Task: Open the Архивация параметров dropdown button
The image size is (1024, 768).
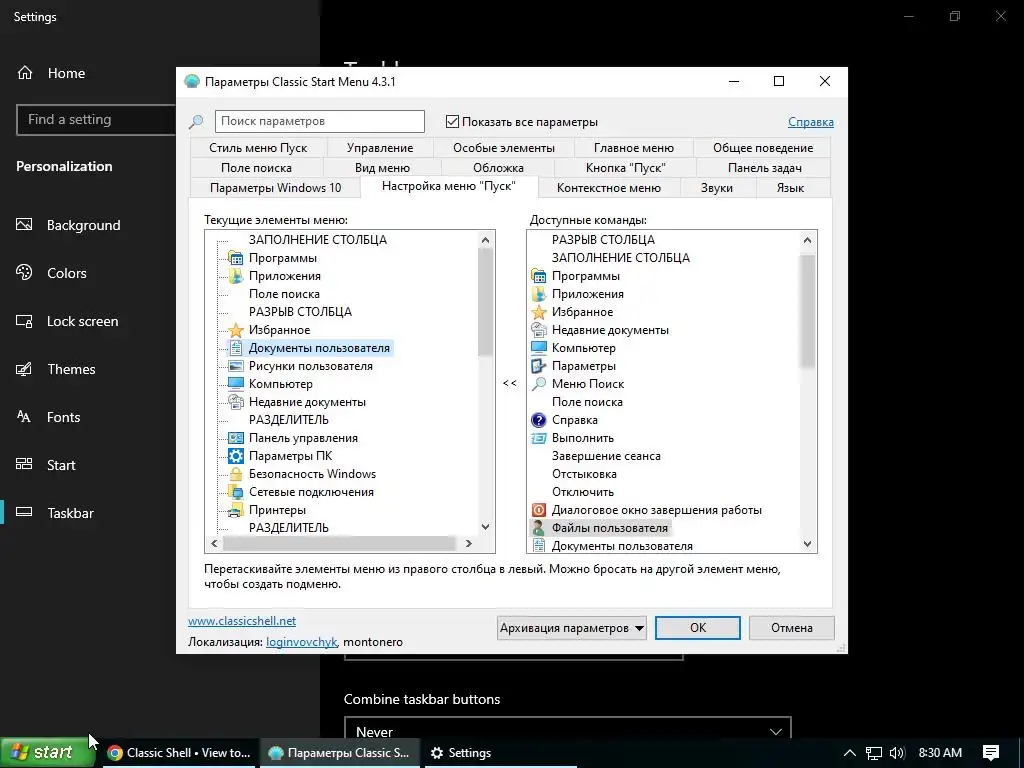Action: (571, 628)
